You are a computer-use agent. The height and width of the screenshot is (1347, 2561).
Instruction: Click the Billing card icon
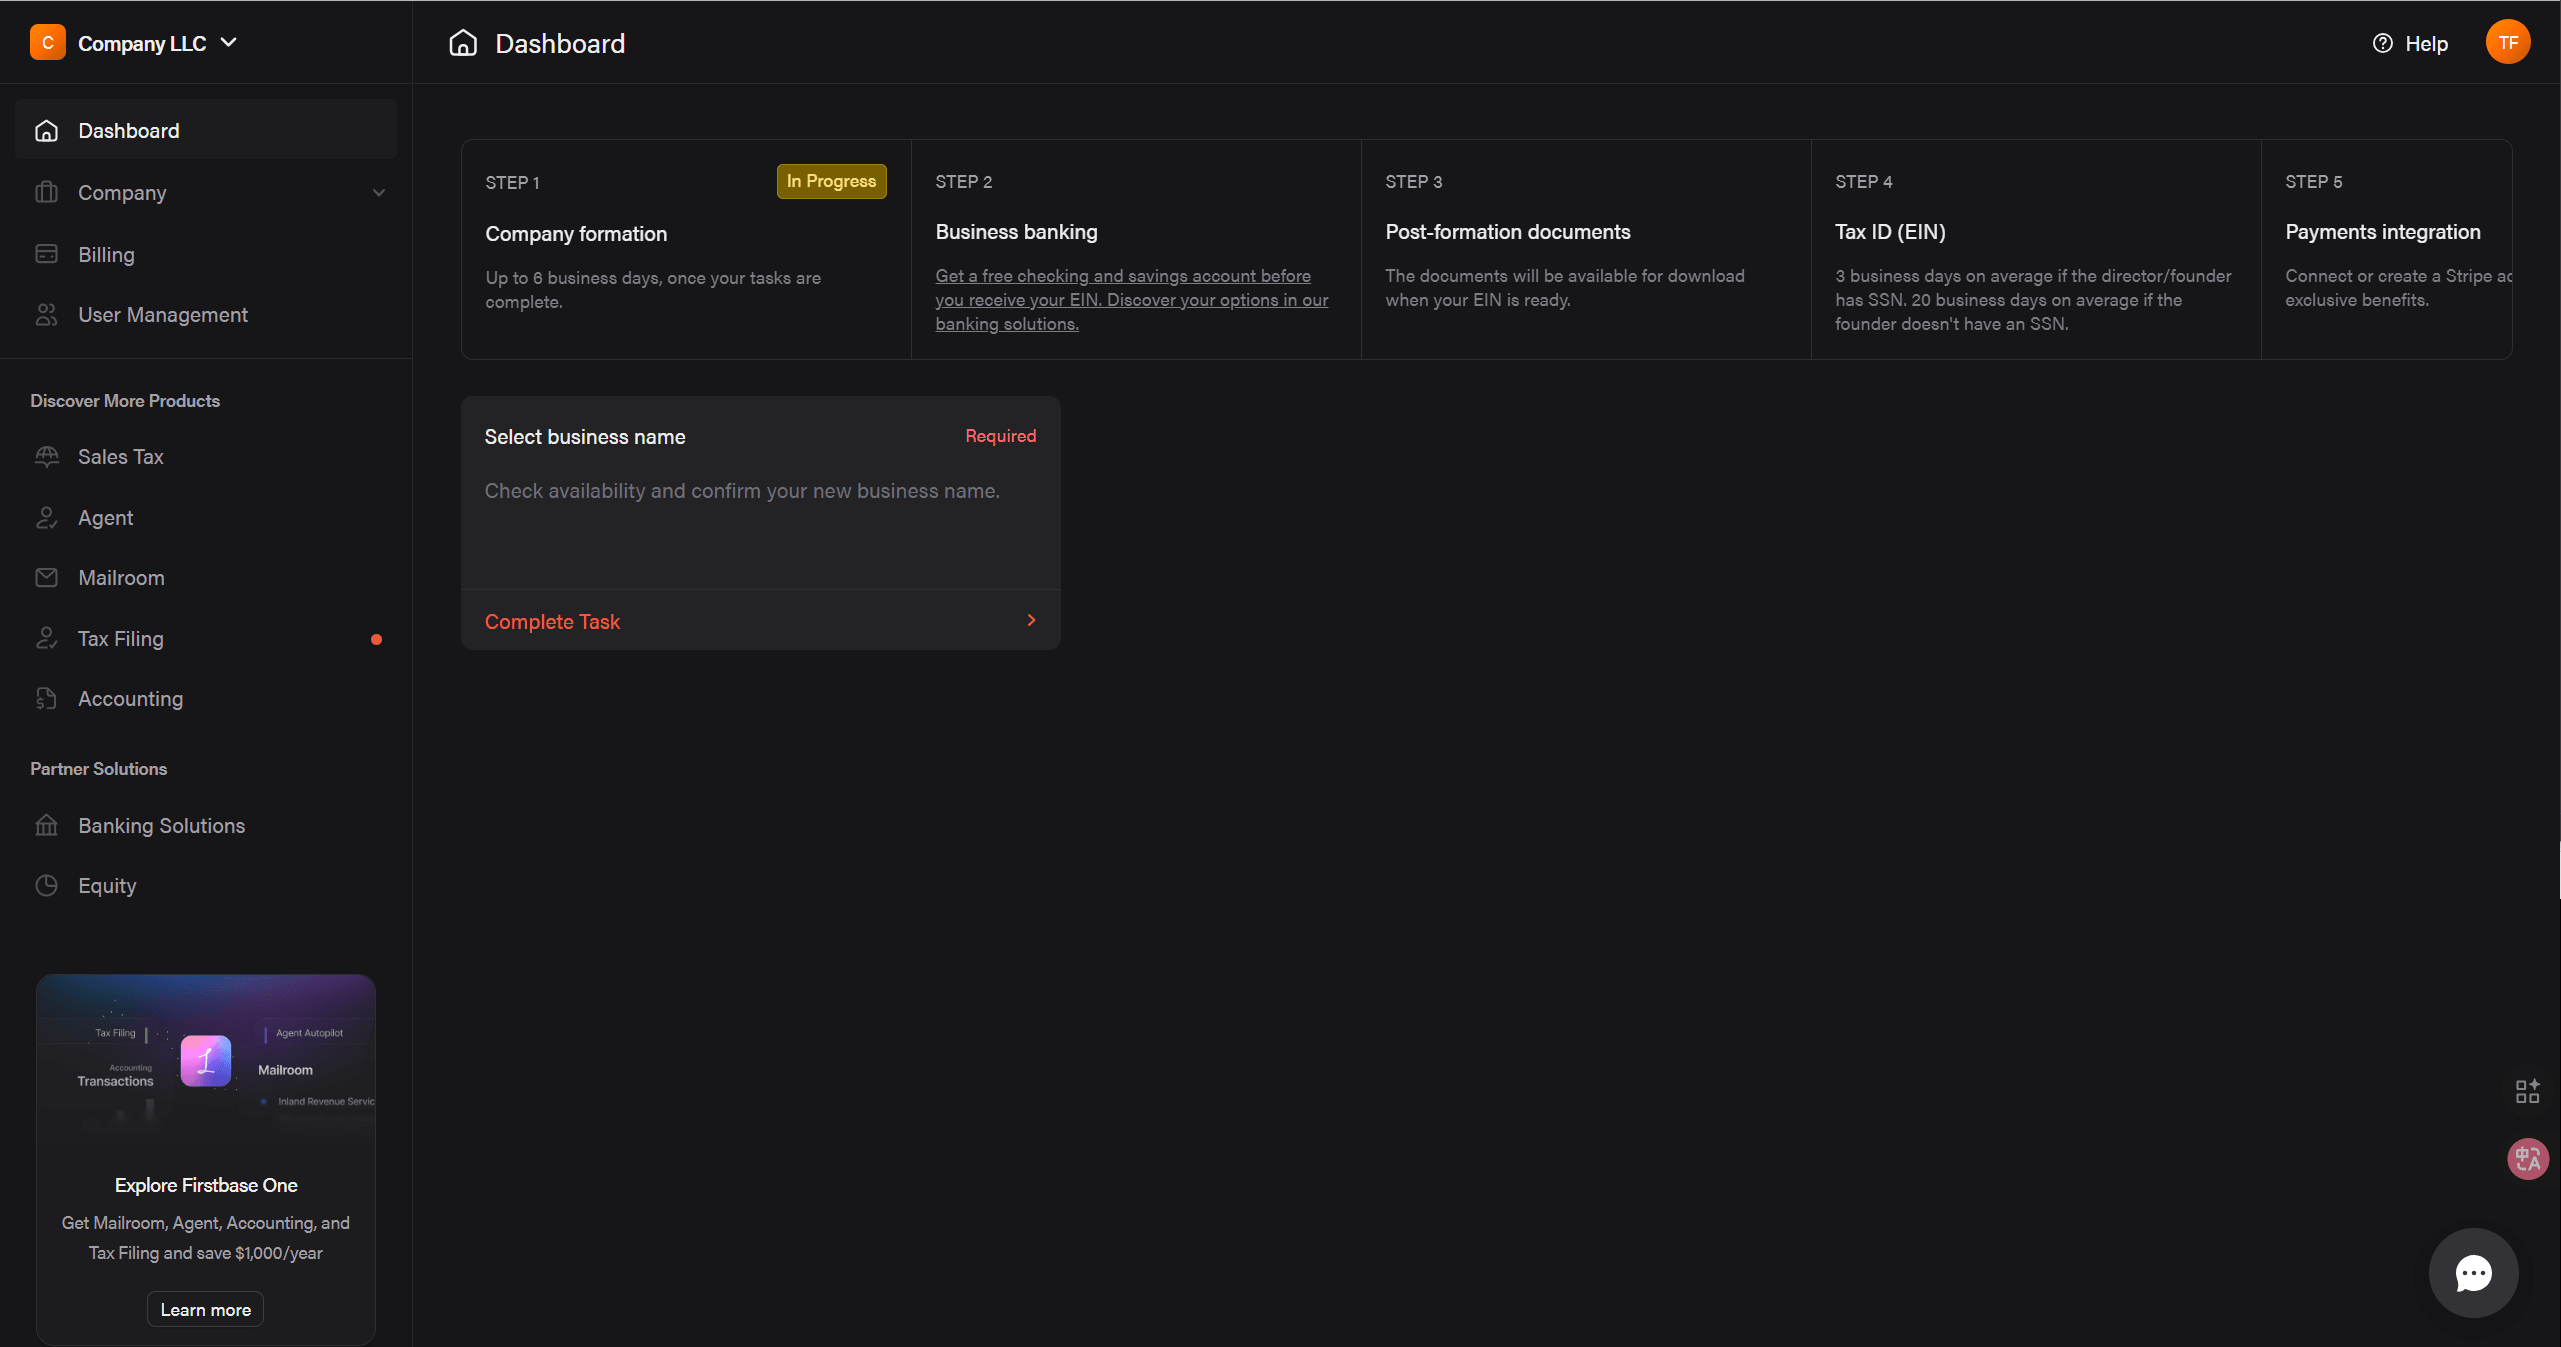tap(46, 254)
